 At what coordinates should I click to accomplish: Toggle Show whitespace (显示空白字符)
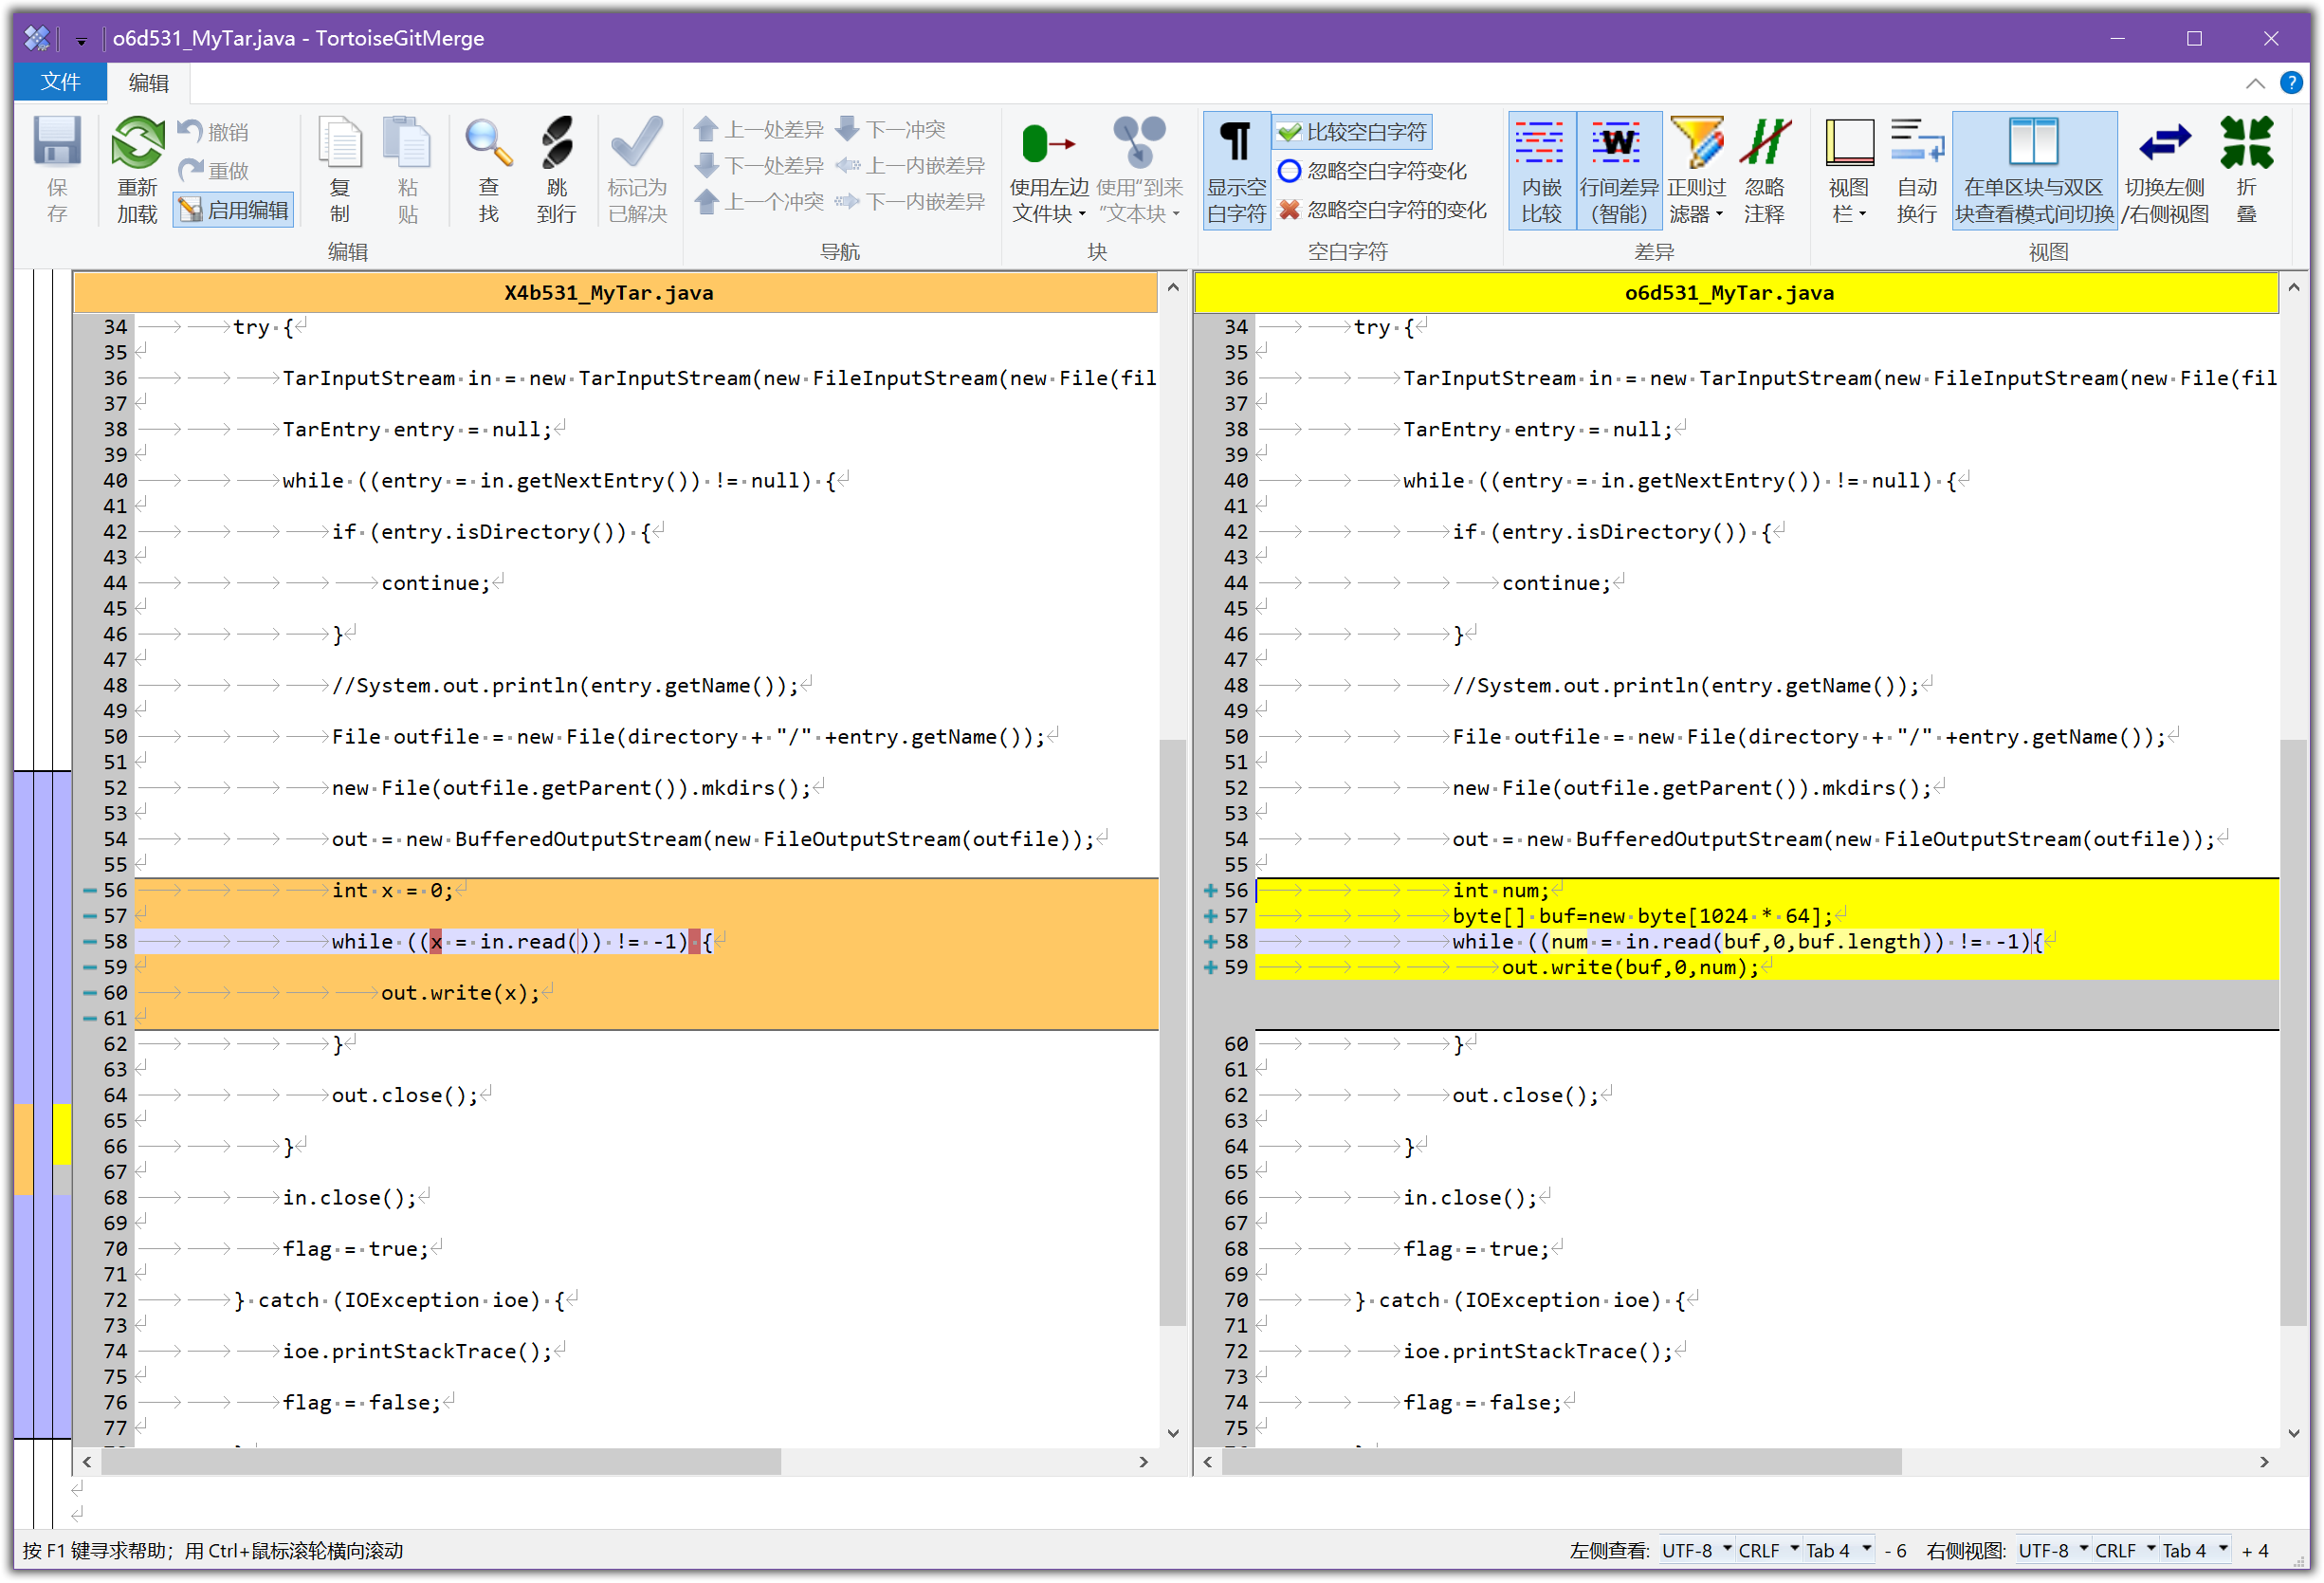[x=1236, y=169]
